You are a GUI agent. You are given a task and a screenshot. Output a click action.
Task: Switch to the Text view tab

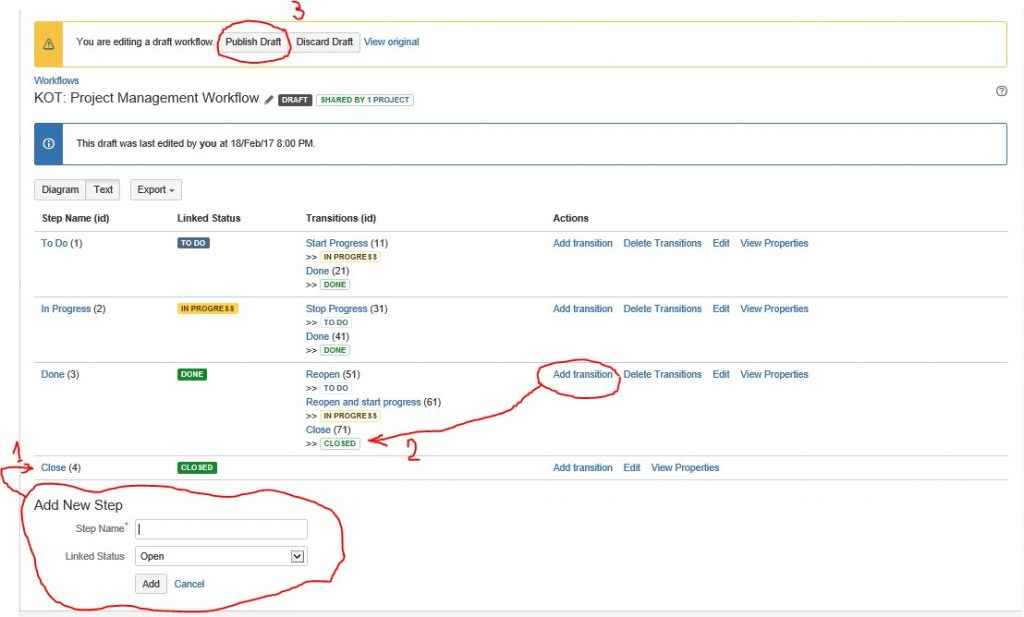(x=103, y=190)
